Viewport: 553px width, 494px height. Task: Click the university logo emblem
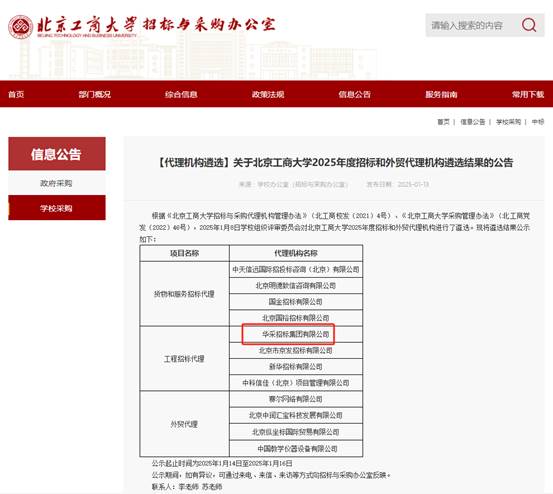pyautogui.click(x=20, y=27)
